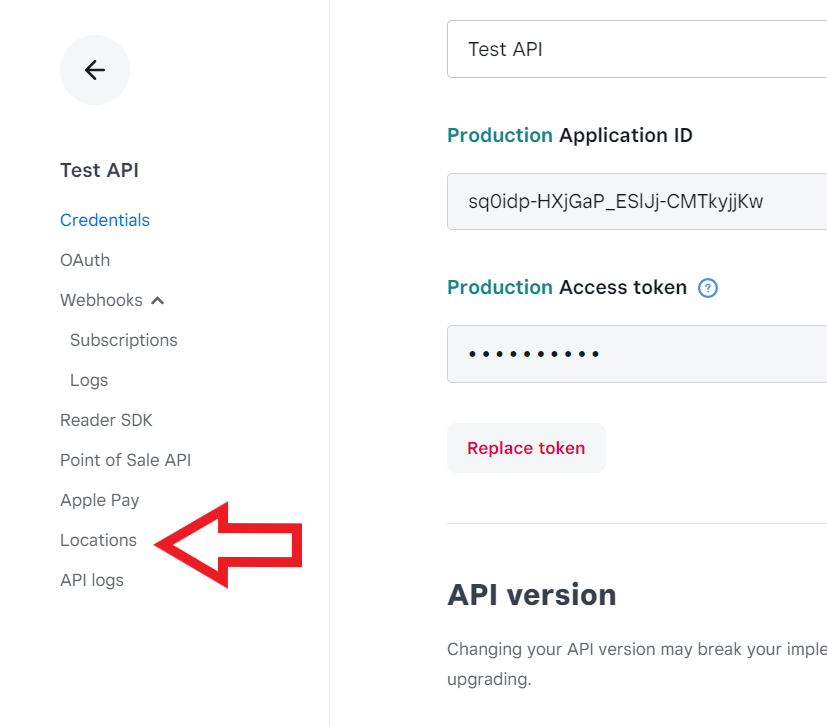Click the masked access token field
Viewport: 827px width, 726px height.
tap(637, 354)
